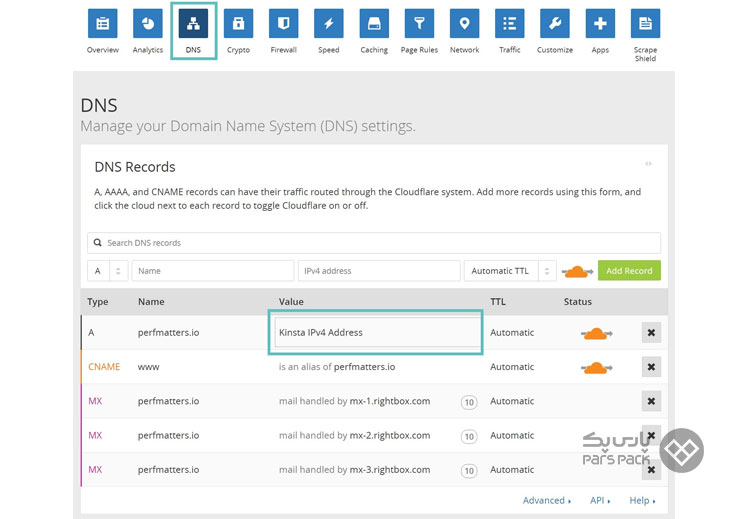Click priority badge 10 for mx-3.rightbox.com
The width and height of the screenshot is (750, 519).
469,471
